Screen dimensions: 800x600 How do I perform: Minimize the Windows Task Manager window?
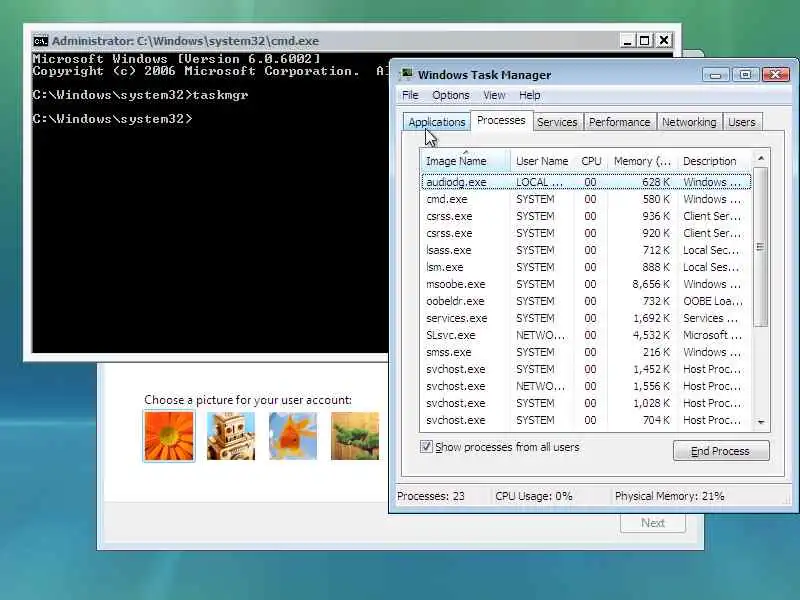715,75
